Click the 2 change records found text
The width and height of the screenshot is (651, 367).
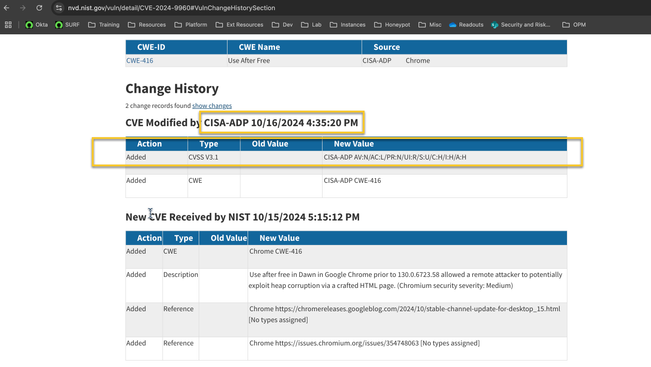pos(158,106)
